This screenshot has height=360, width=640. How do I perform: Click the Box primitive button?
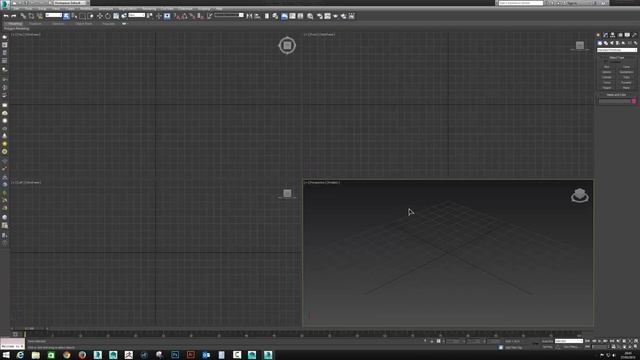point(607,67)
